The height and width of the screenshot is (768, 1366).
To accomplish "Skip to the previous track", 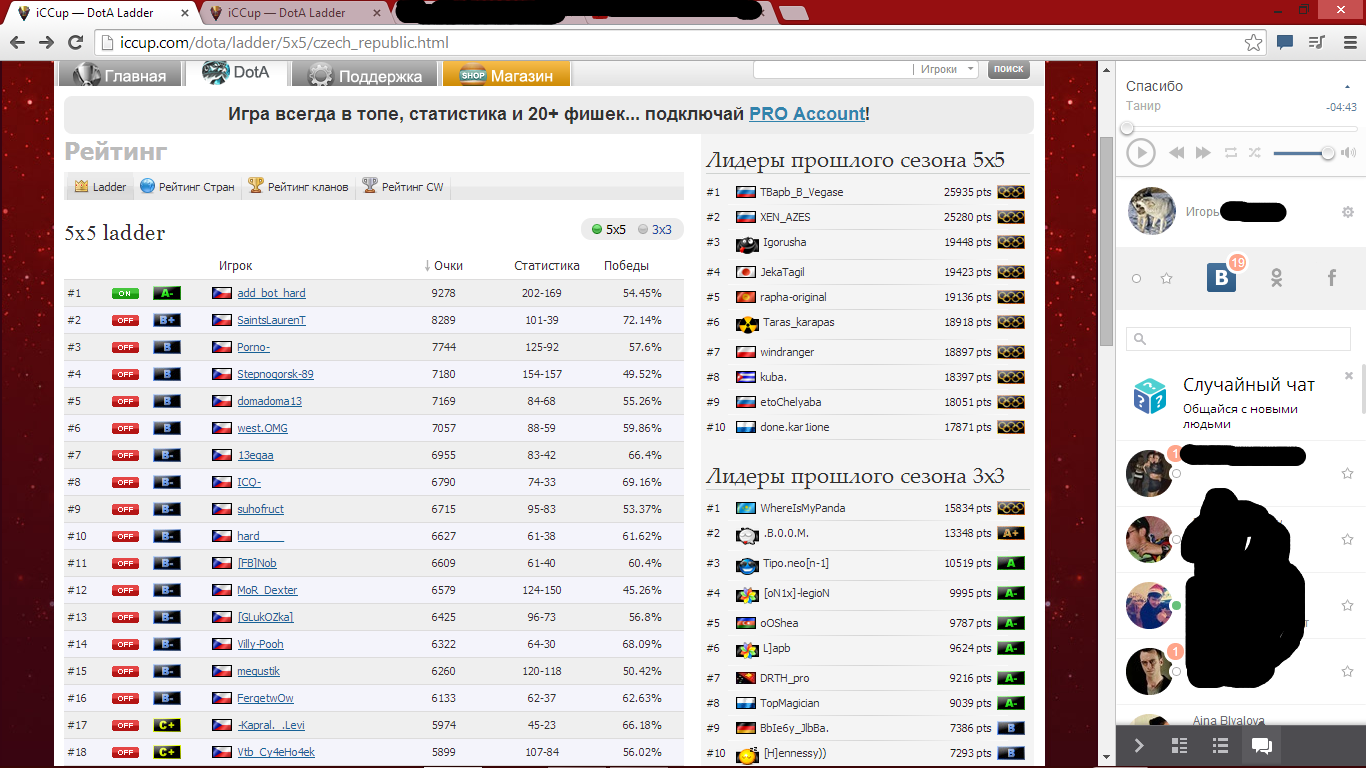I will coord(1177,153).
